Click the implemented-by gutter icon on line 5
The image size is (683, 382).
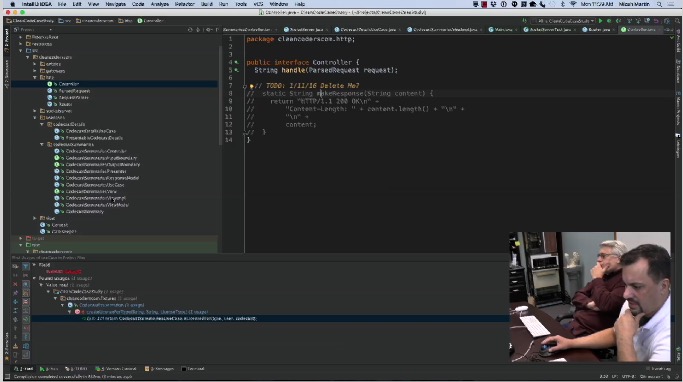pyautogui.click(x=237, y=70)
